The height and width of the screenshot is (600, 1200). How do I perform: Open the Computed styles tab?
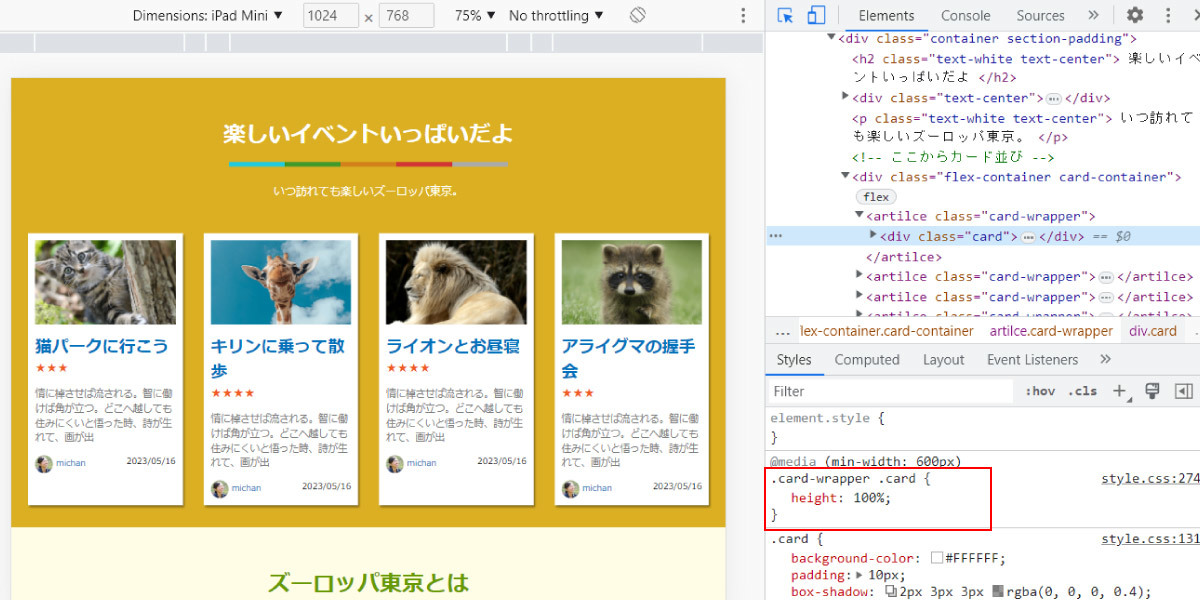tap(867, 360)
